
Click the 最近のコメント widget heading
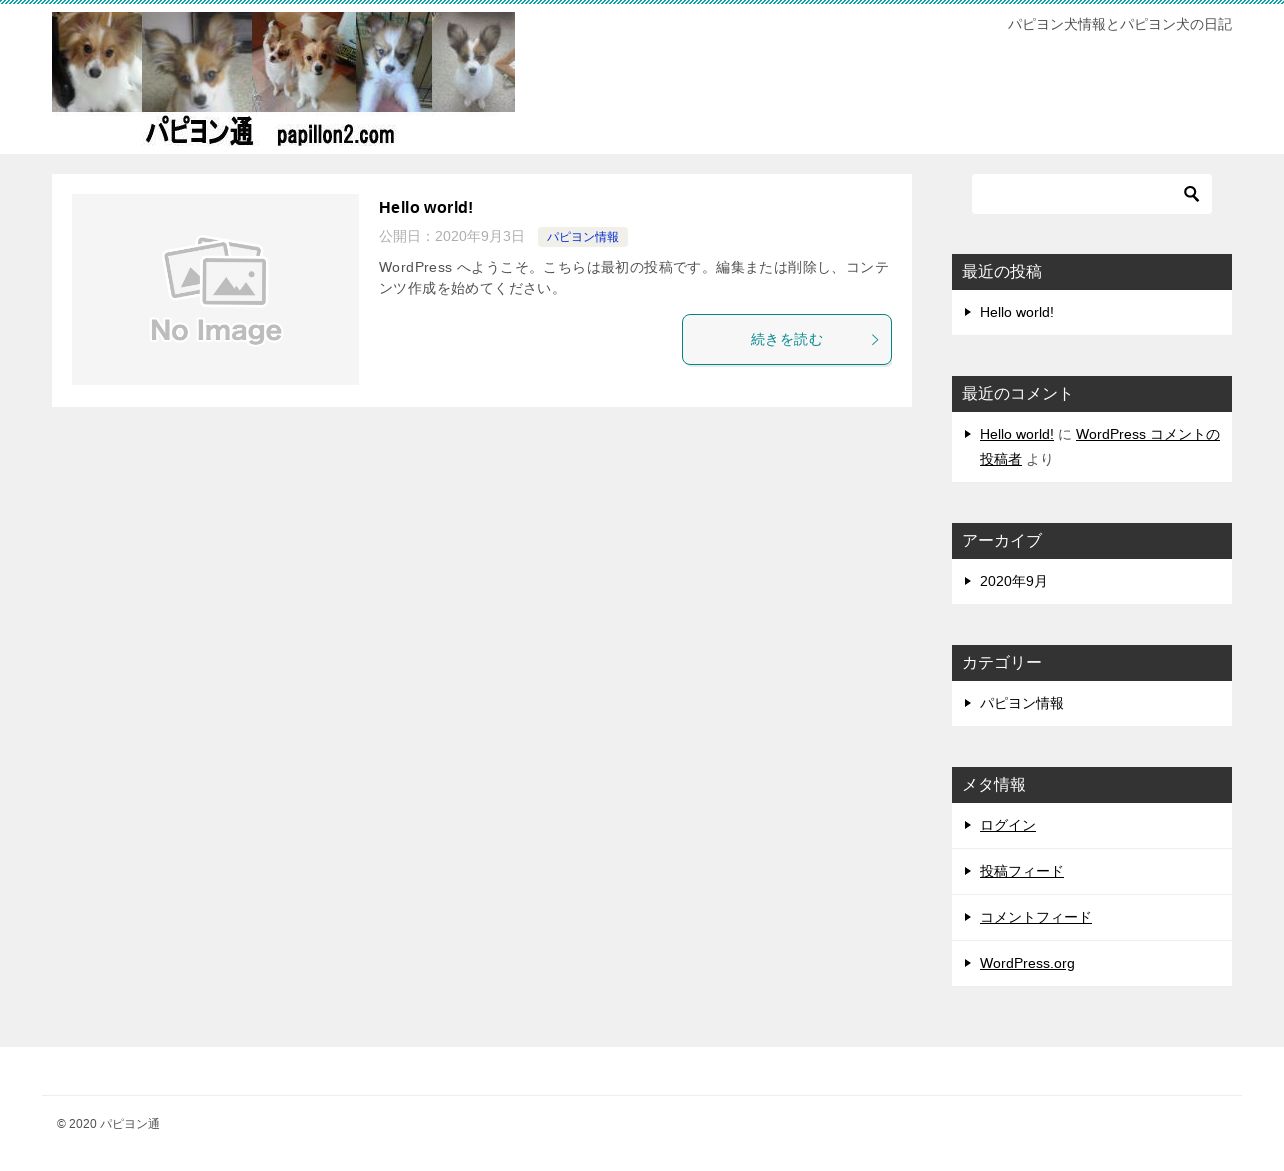[x=1092, y=394]
